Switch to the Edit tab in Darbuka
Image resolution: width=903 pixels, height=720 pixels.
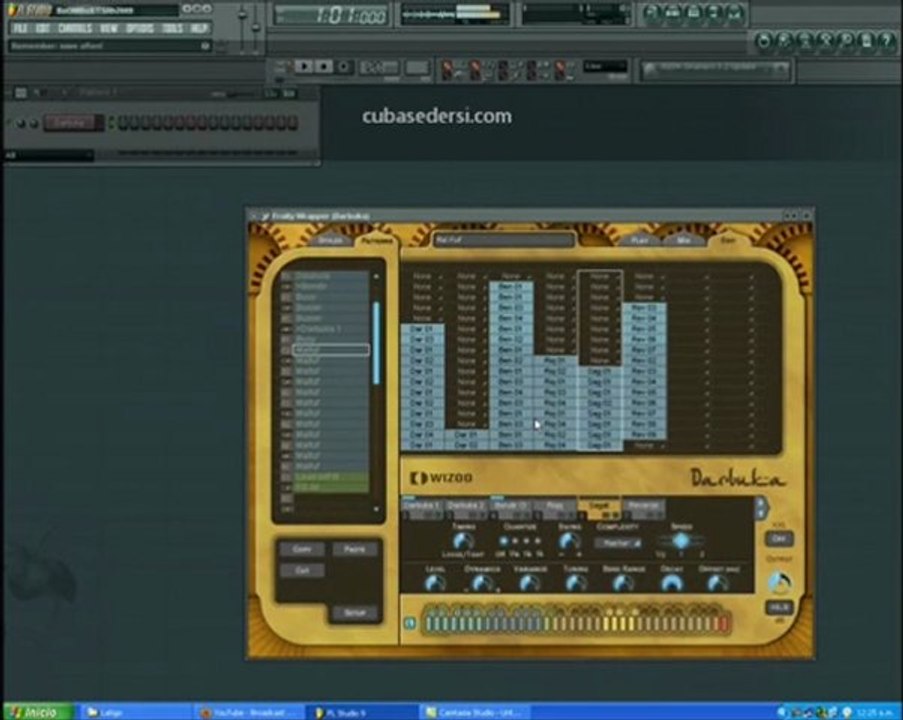click(728, 240)
